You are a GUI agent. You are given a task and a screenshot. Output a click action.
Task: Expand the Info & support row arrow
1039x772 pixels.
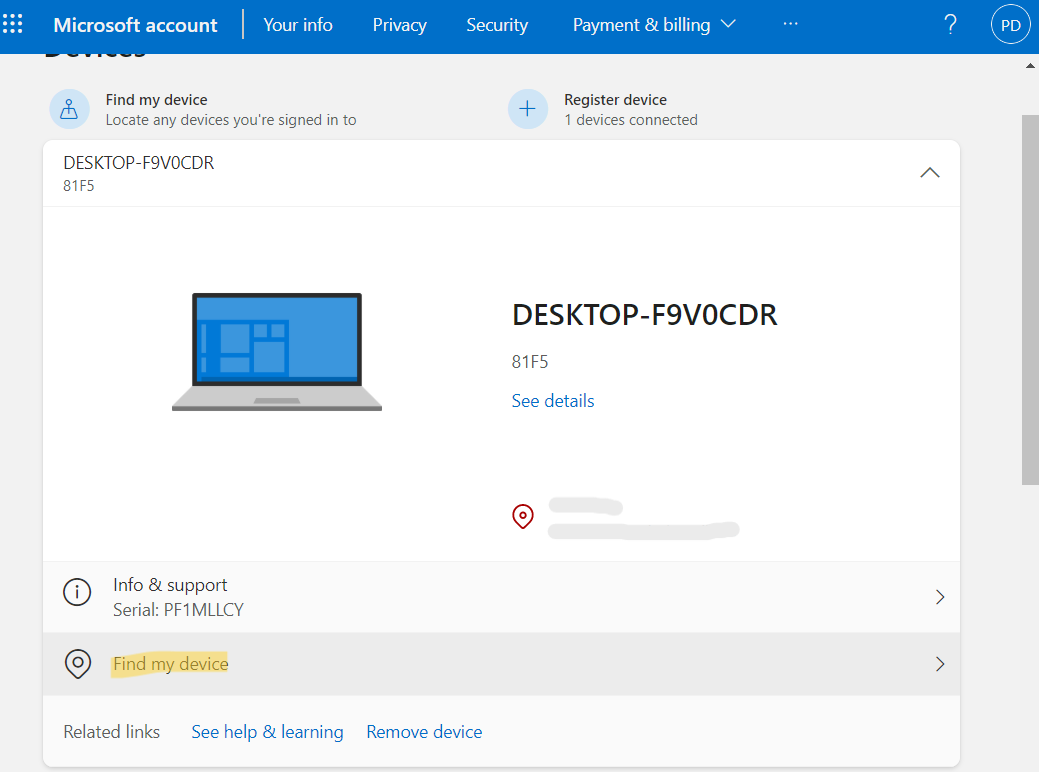(x=939, y=597)
